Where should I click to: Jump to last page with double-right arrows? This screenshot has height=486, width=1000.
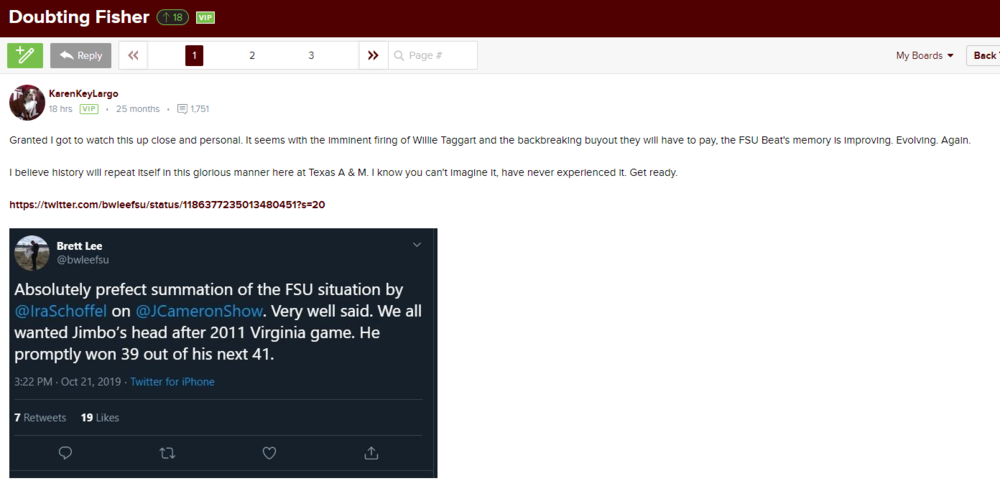pos(373,56)
